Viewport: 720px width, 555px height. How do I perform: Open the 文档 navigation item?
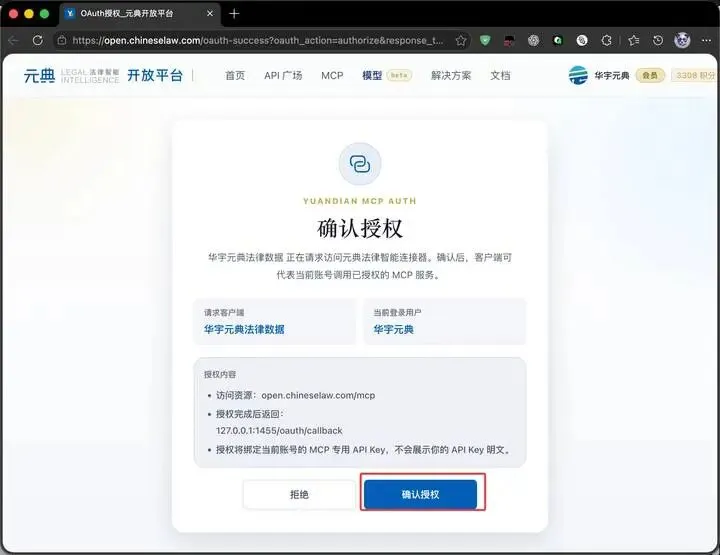(500, 75)
